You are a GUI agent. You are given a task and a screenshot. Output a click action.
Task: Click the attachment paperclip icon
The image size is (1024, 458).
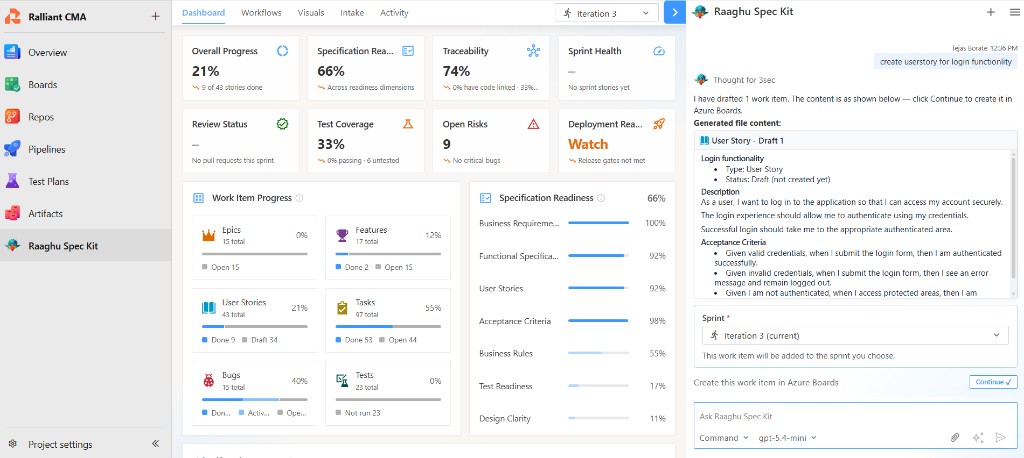955,438
